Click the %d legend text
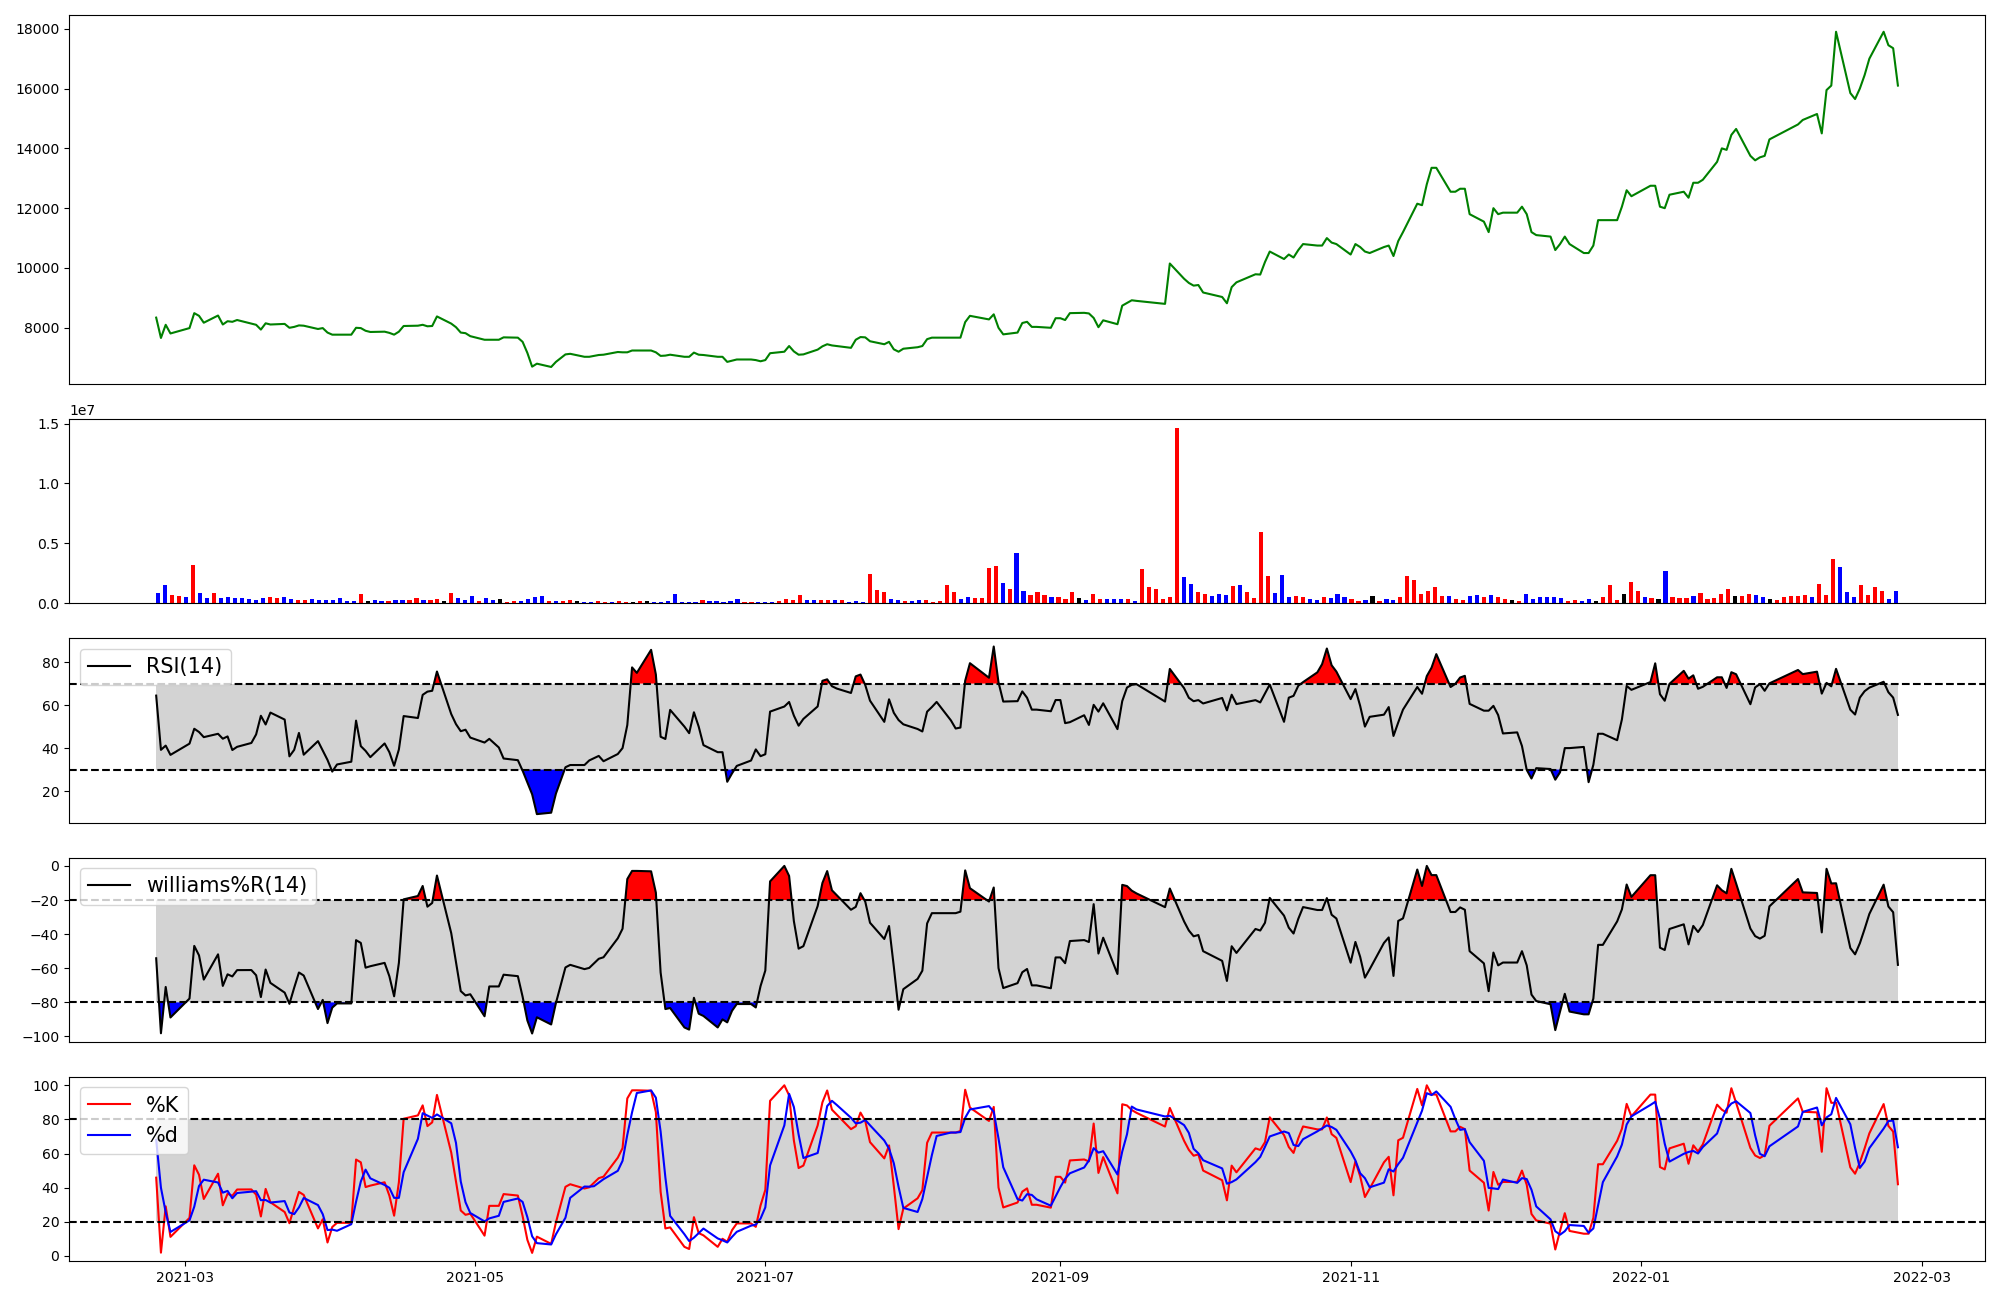The image size is (2000, 1300). point(162,1135)
